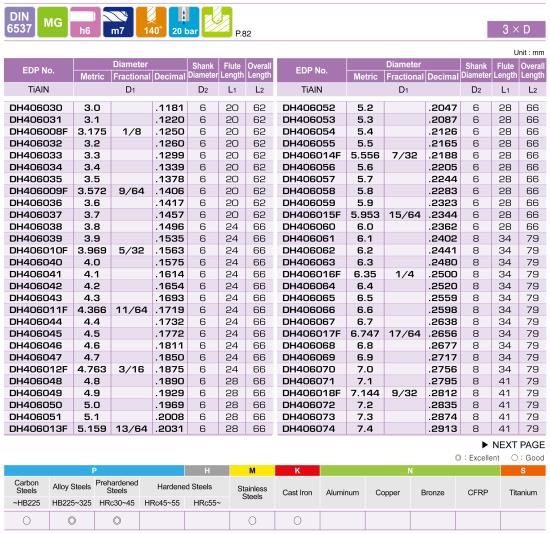
Task: Click the pink h6 shank tolerance icon
Action: (x=85, y=22)
